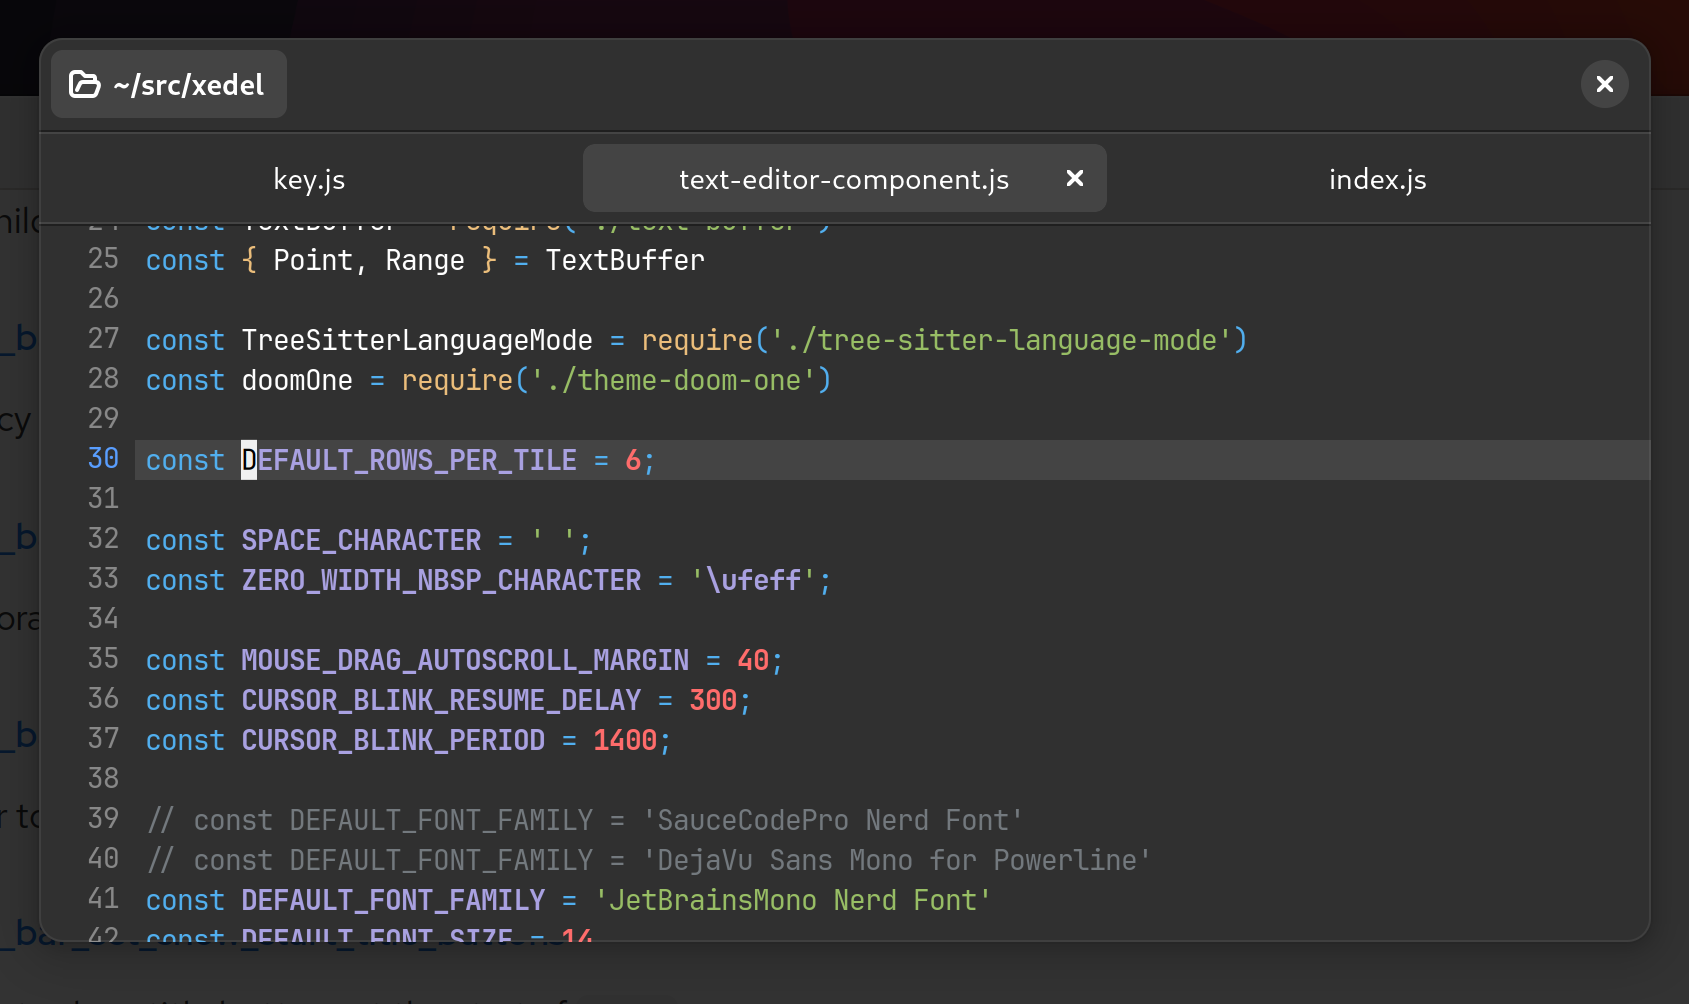Click line number 33 in the gutter

coord(104,578)
